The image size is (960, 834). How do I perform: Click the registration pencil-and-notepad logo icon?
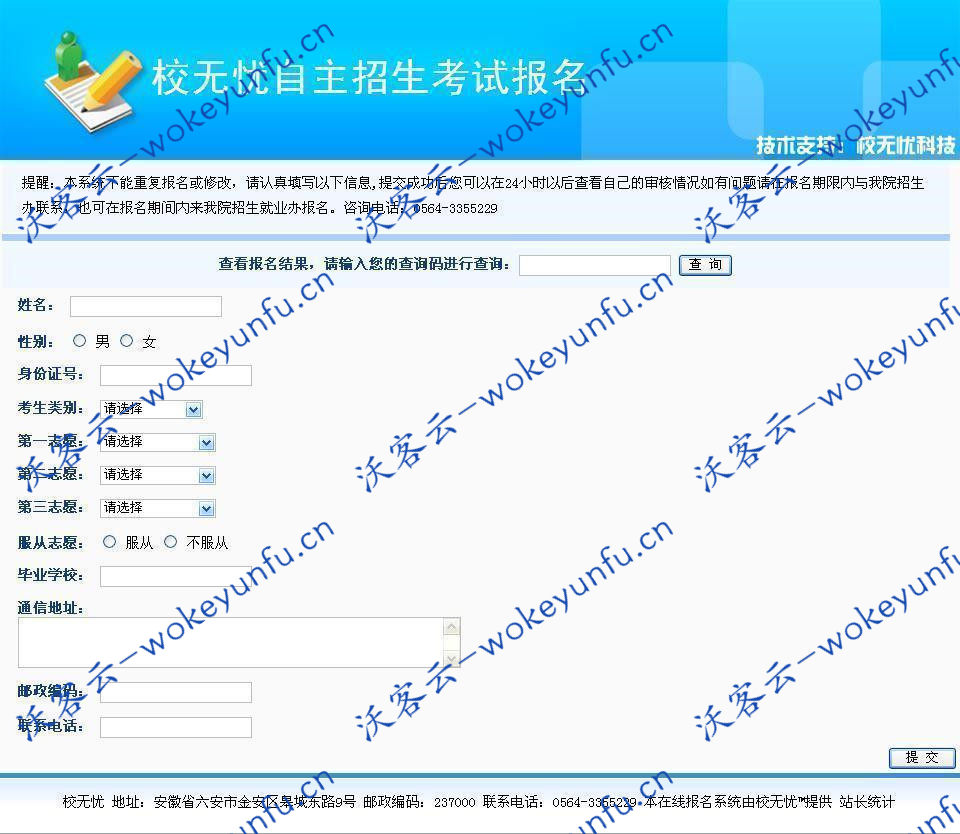click(92, 81)
